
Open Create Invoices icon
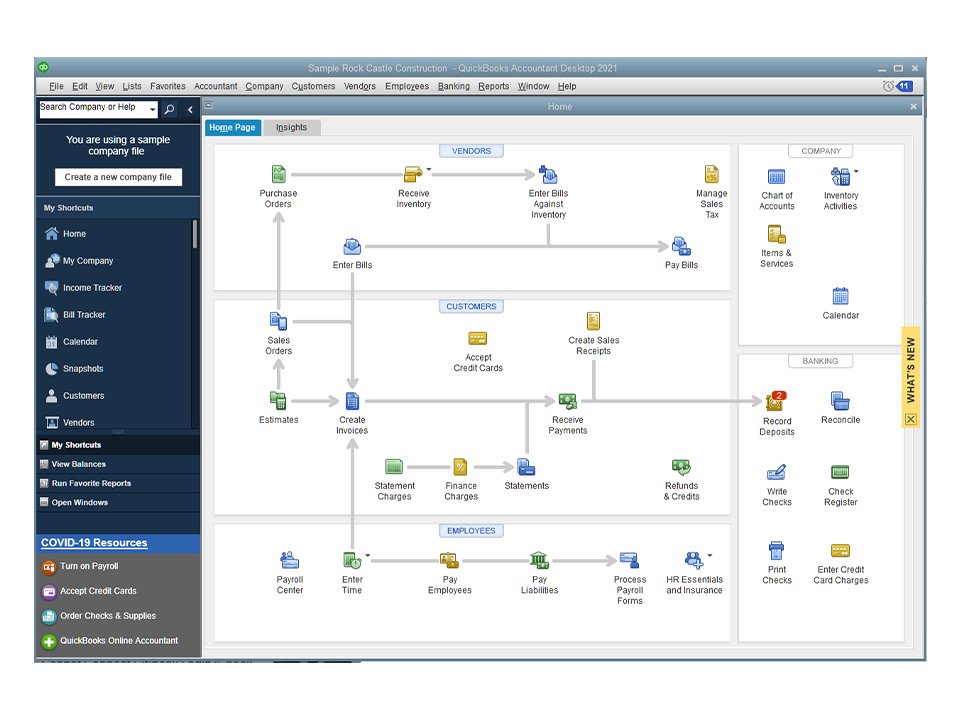click(352, 401)
